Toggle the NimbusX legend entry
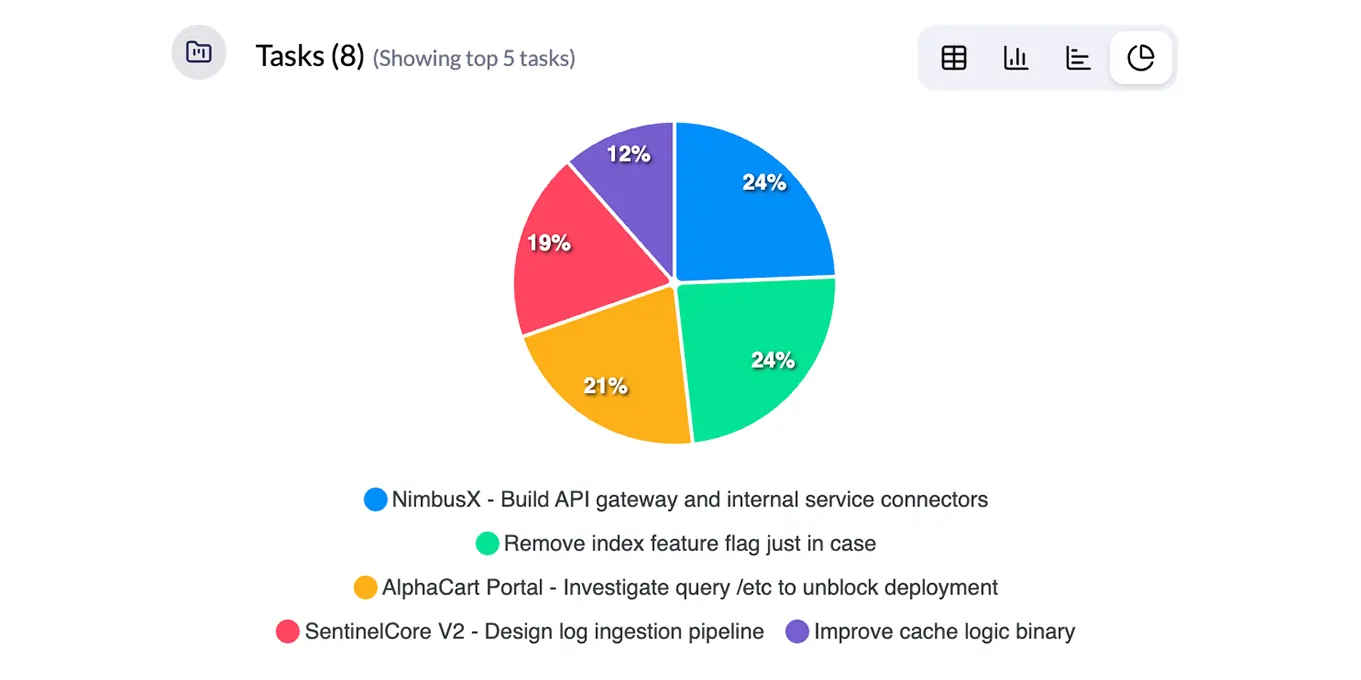 [x=680, y=499]
